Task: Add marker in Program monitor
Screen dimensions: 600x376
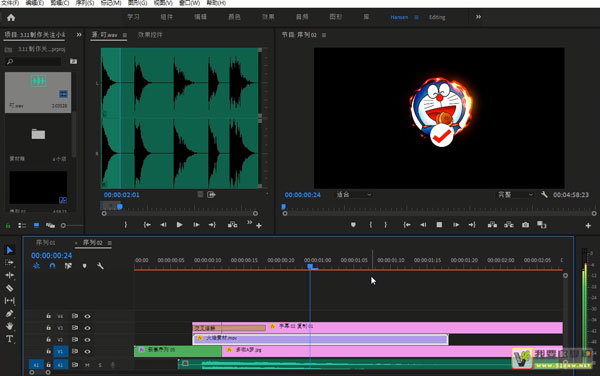Action: (353, 225)
